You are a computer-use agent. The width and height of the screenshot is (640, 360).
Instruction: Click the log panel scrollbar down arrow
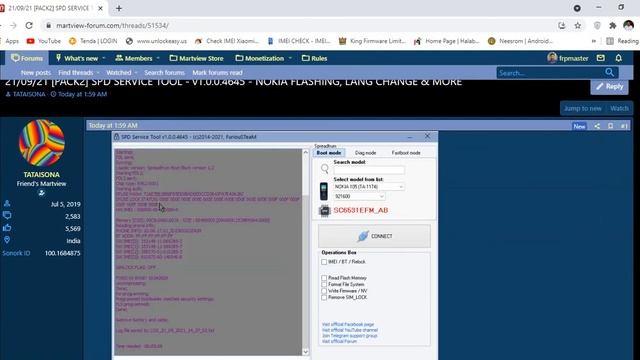click(x=305, y=351)
